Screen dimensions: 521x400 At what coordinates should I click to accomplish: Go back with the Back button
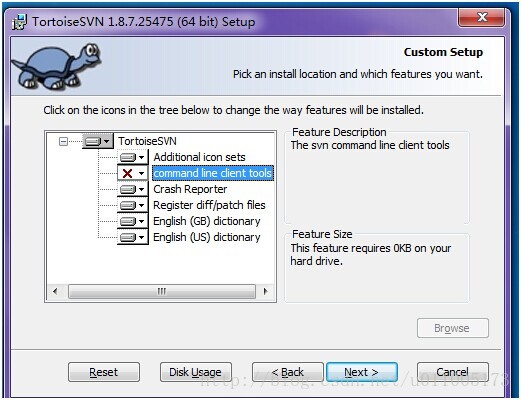click(288, 372)
